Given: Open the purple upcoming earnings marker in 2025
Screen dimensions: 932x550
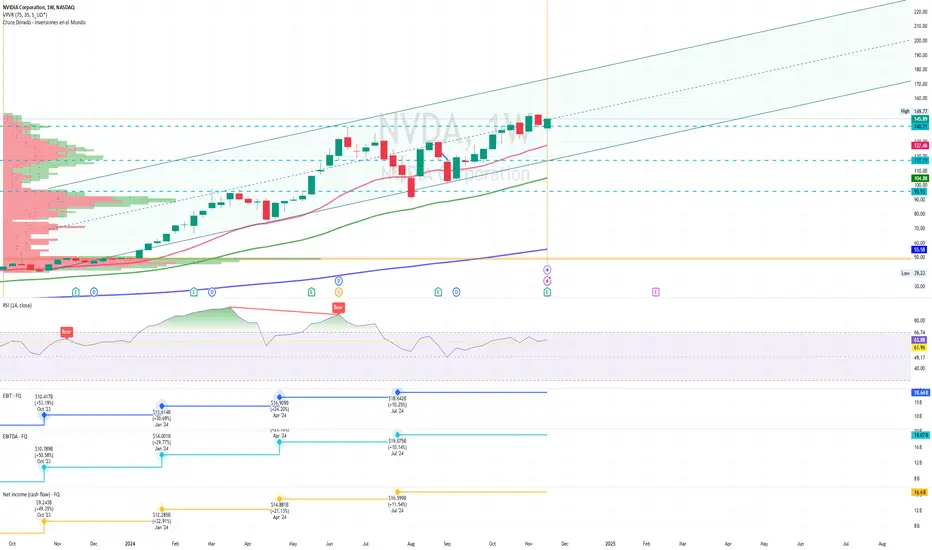Looking at the screenshot, I should click(x=656, y=292).
